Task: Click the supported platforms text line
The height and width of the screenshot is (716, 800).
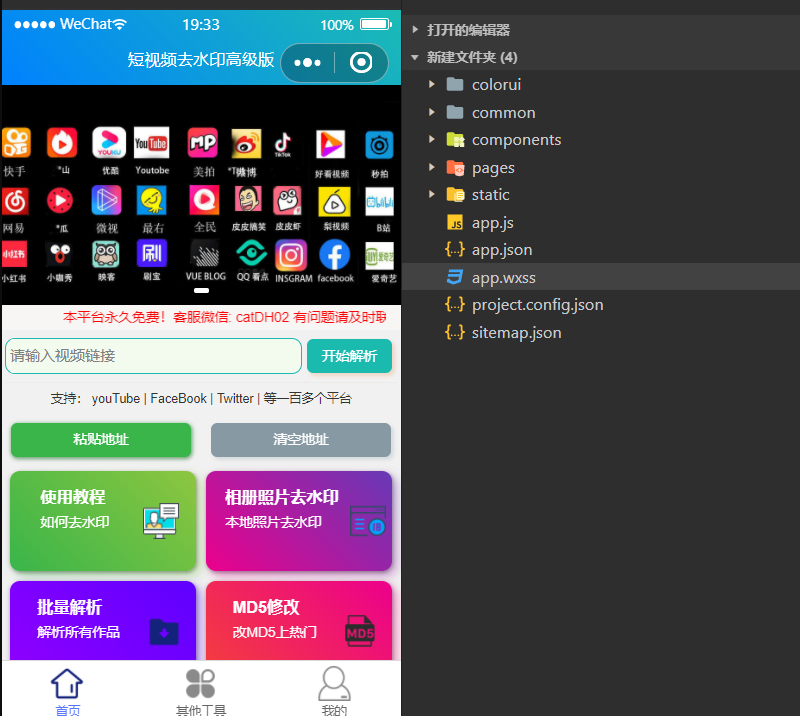Action: (x=201, y=398)
